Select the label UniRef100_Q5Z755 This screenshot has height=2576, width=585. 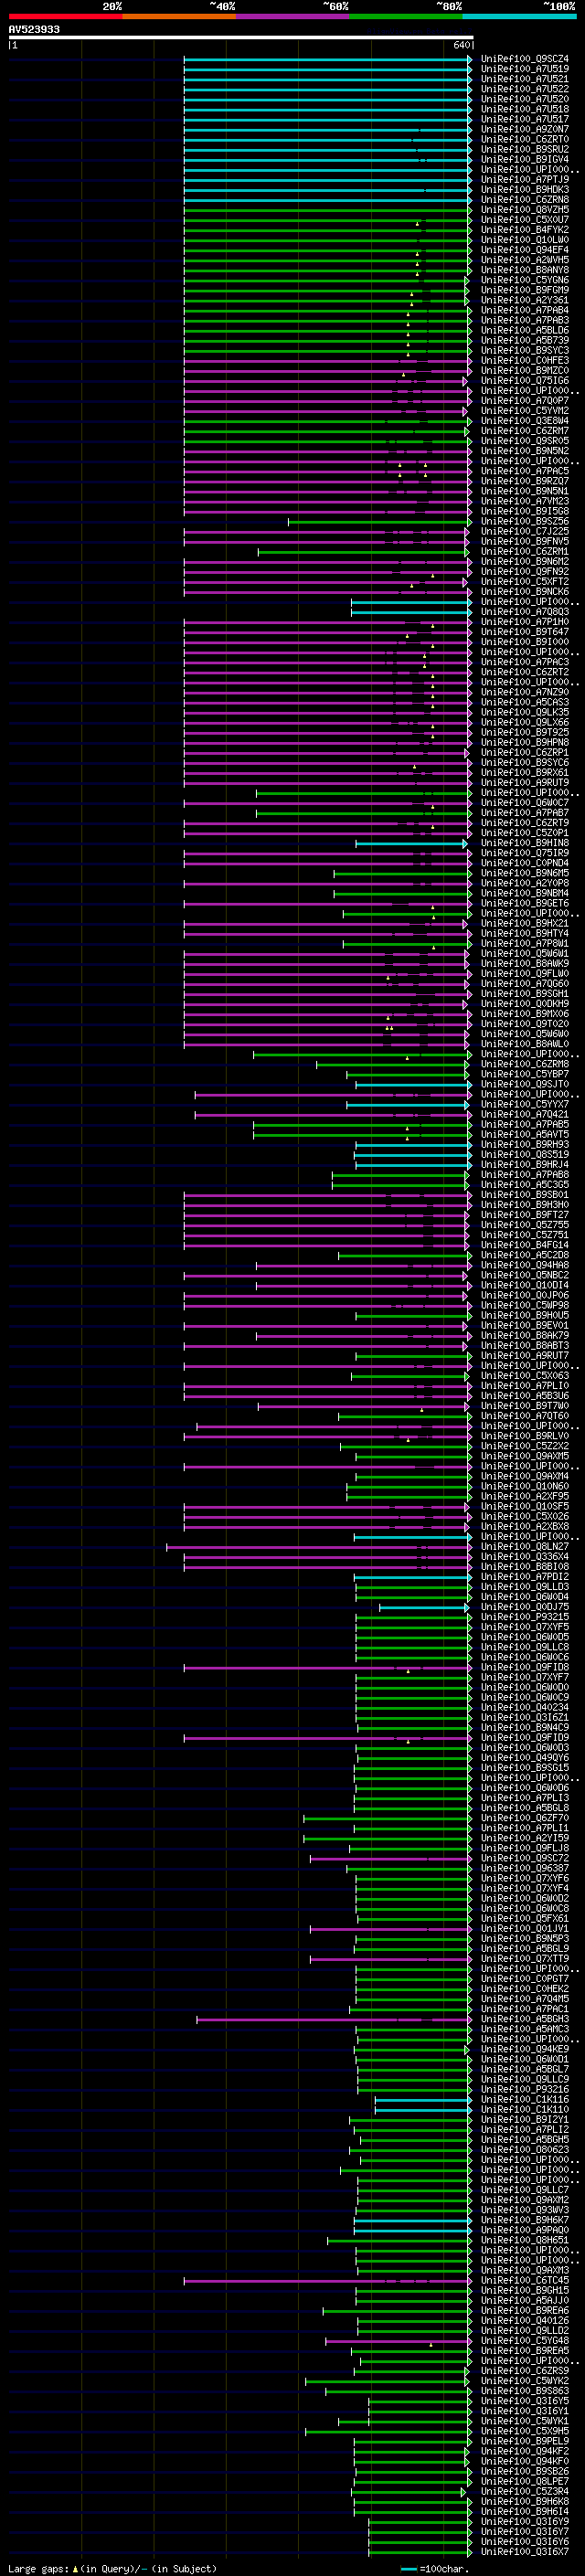click(524, 1224)
